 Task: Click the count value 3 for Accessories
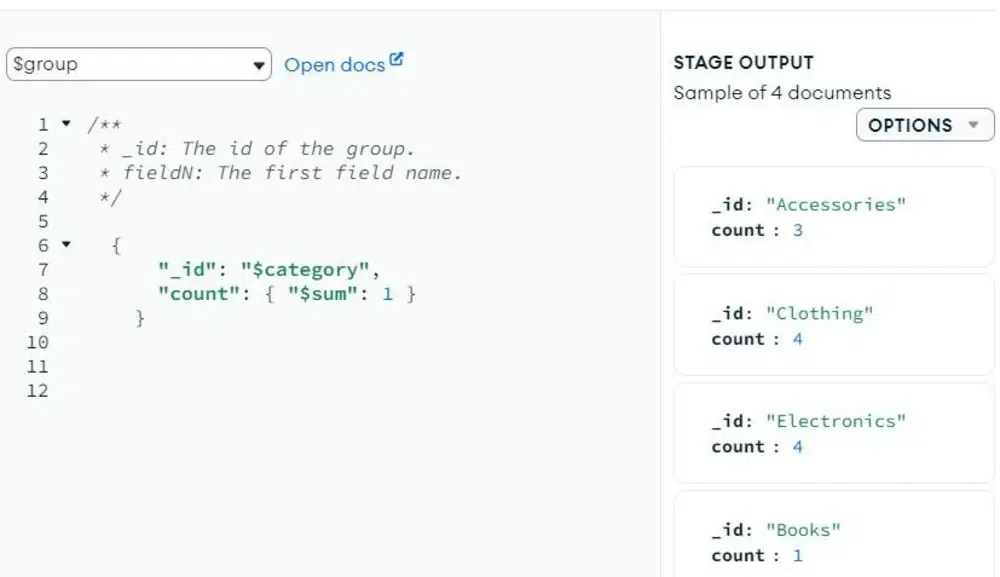coord(797,230)
